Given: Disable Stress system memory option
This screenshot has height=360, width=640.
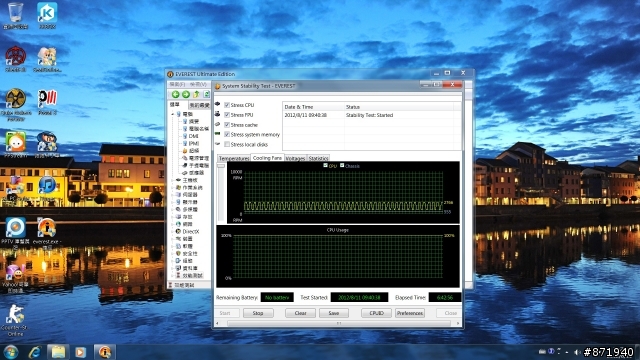Looking at the screenshot, I should [227, 134].
